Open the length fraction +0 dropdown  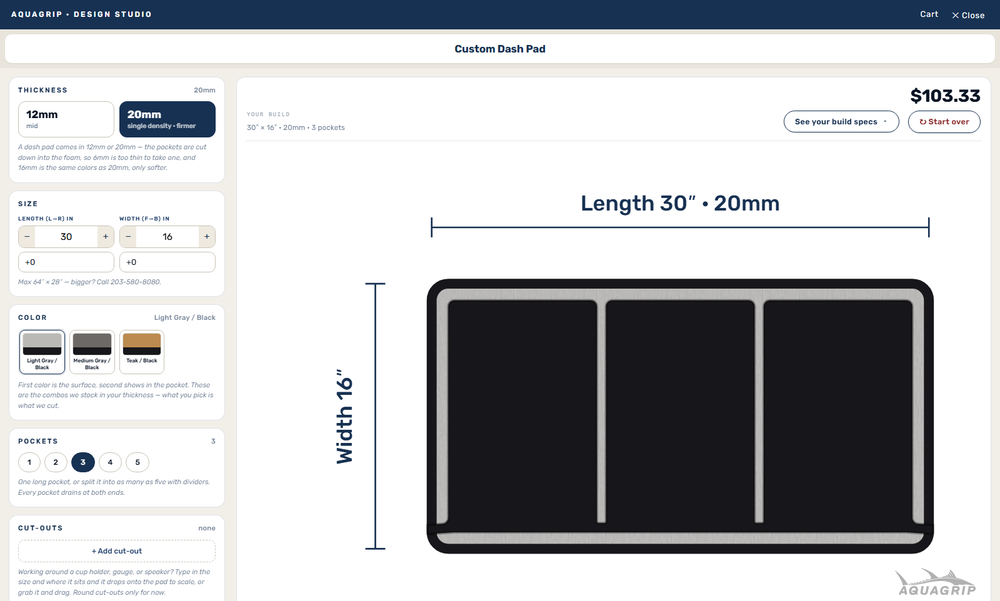pyautogui.click(x=66, y=262)
